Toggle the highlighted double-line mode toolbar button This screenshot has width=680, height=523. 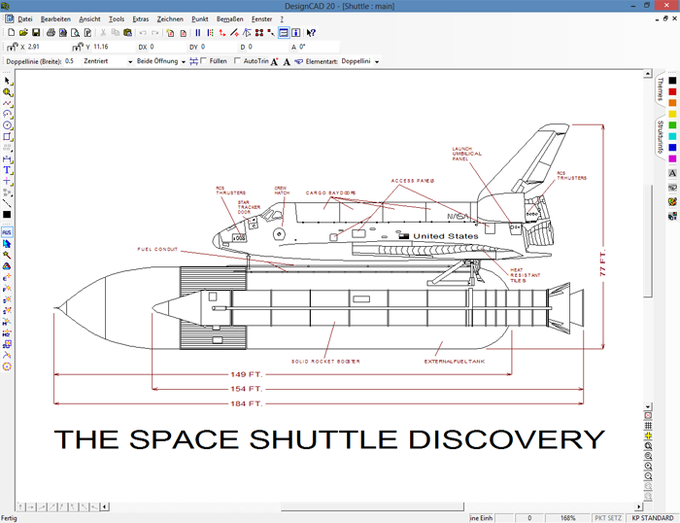(x=284, y=33)
